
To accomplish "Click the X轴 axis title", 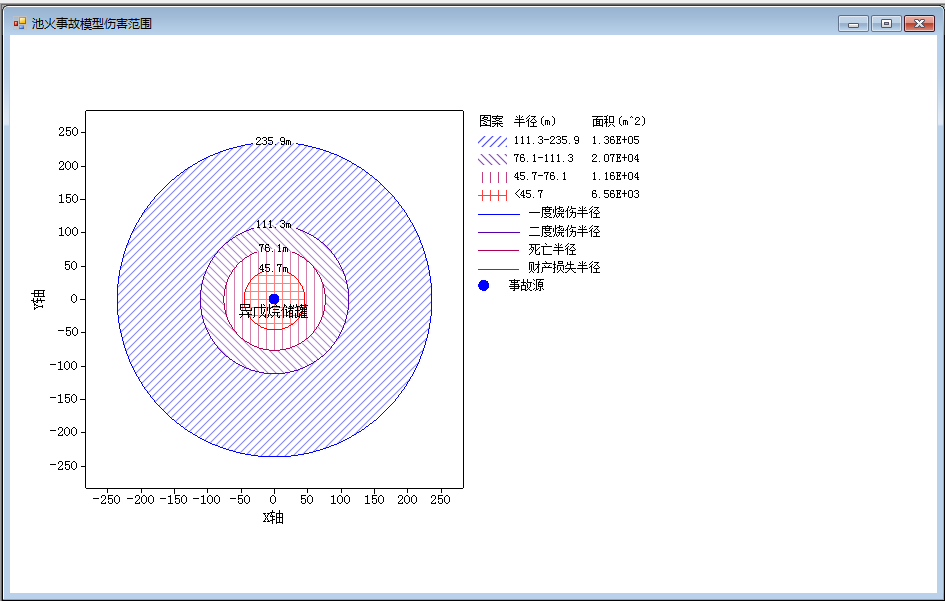I will [x=273, y=518].
